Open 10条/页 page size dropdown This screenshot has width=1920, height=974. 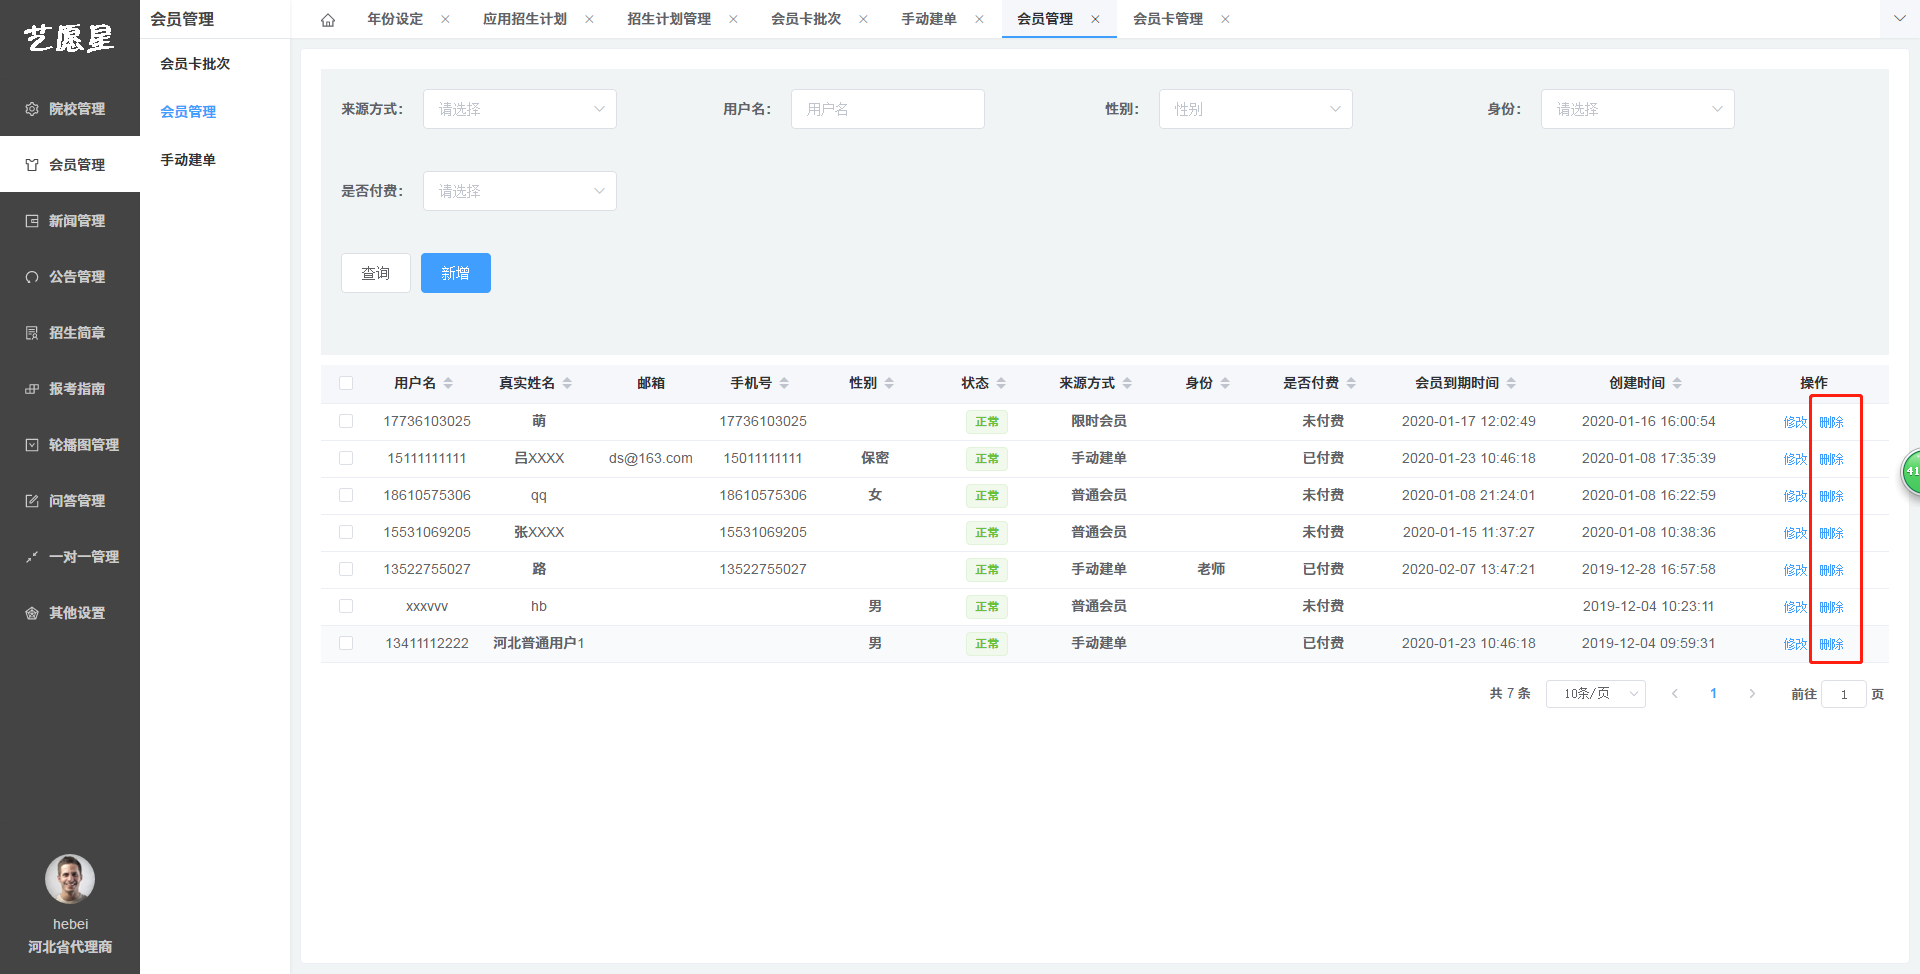(x=1596, y=694)
